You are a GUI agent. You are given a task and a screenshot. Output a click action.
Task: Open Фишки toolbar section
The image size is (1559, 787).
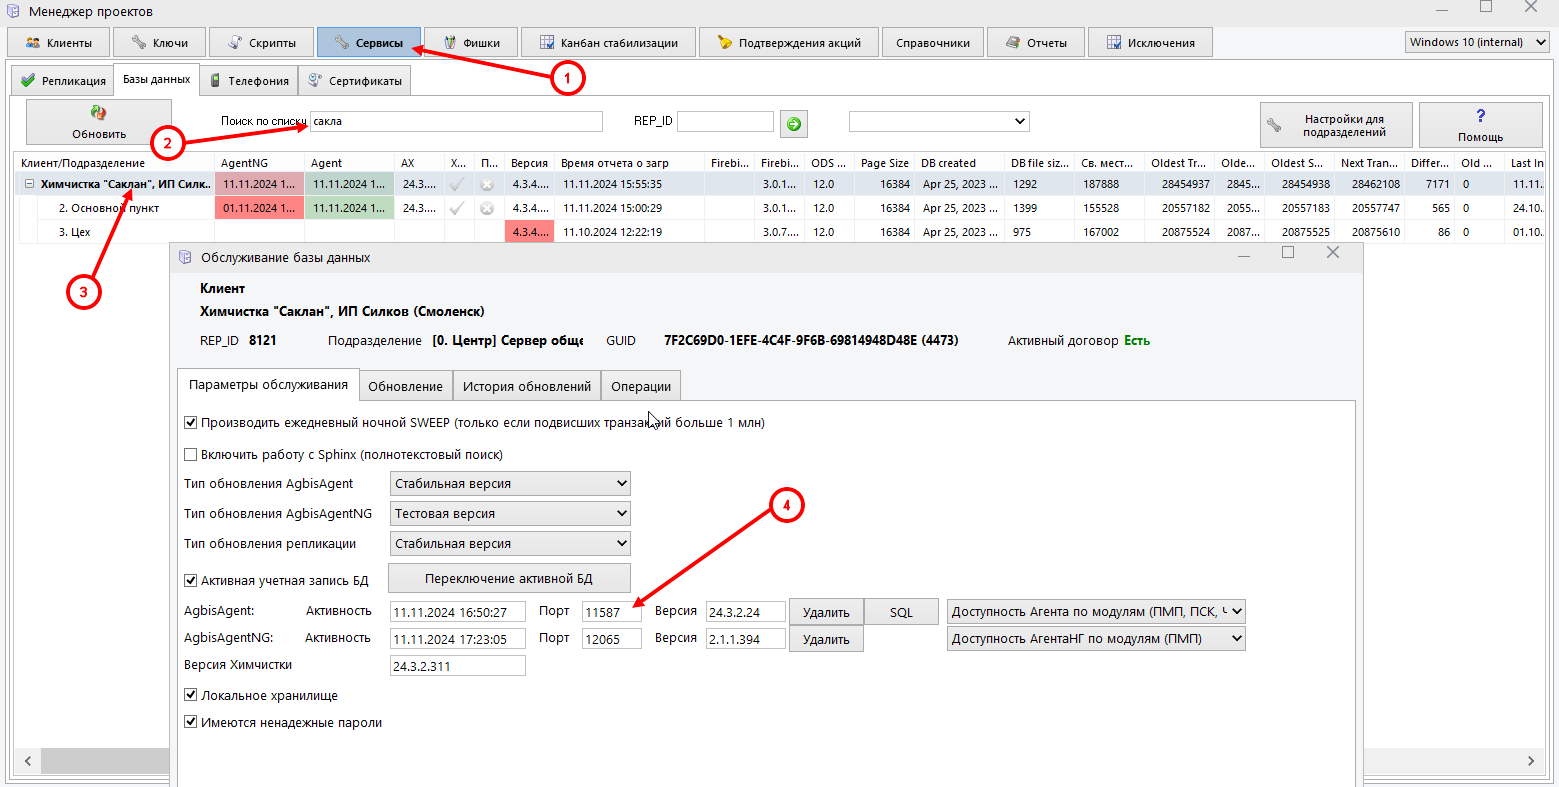pos(471,43)
